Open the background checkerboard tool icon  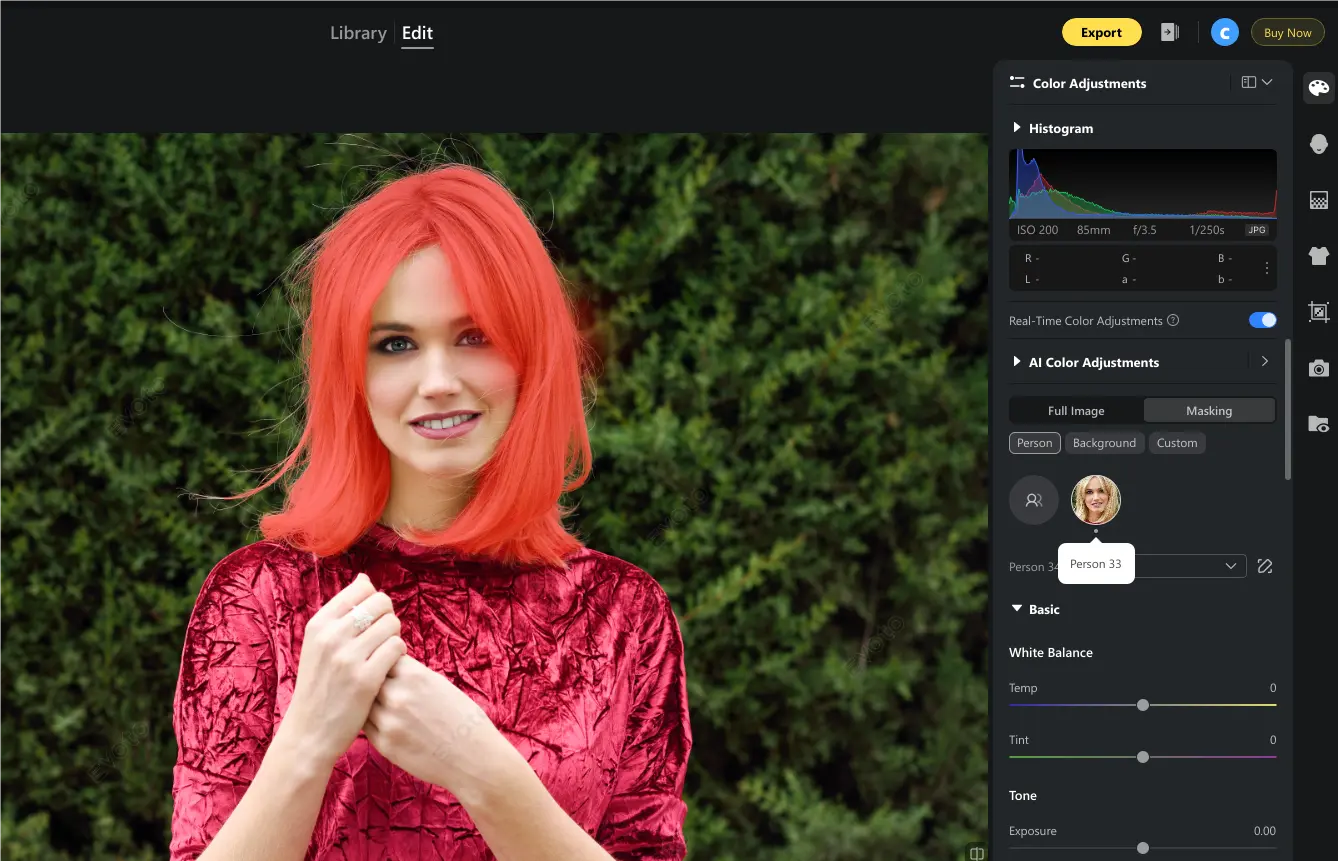click(x=1319, y=200)
